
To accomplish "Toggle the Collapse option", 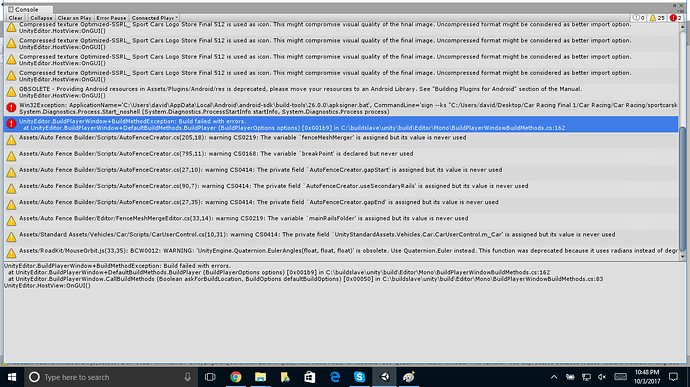I will point(41,18).
